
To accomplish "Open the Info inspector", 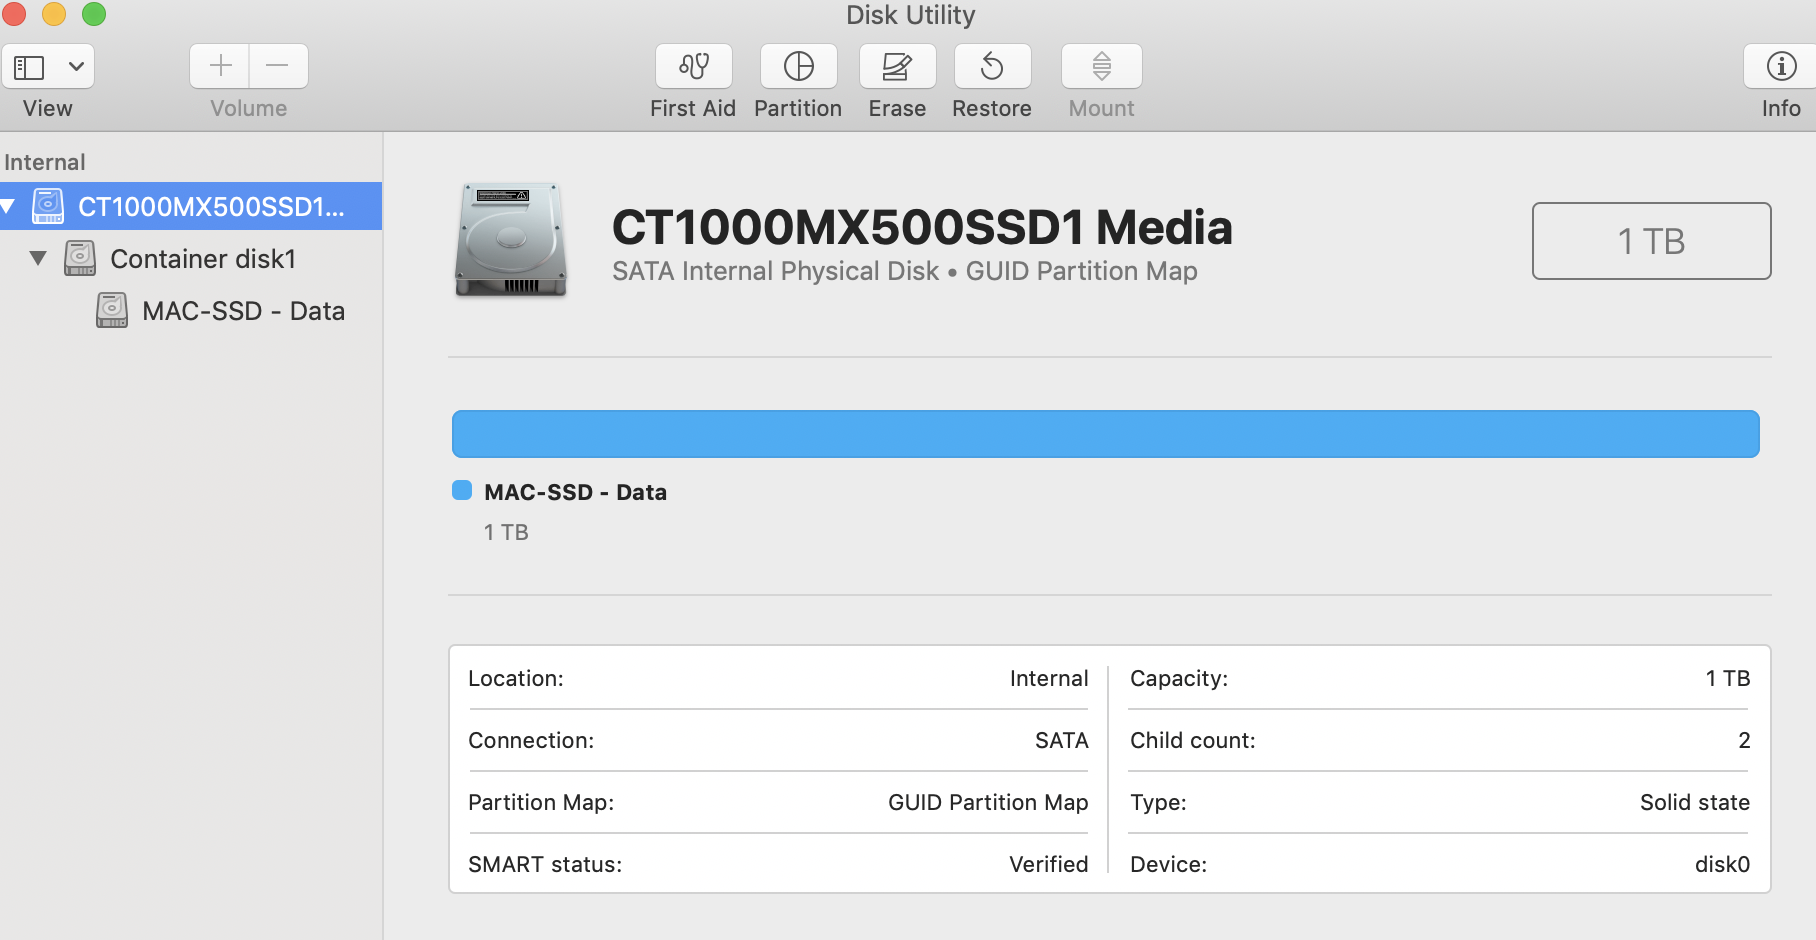I will point(1781,67).
